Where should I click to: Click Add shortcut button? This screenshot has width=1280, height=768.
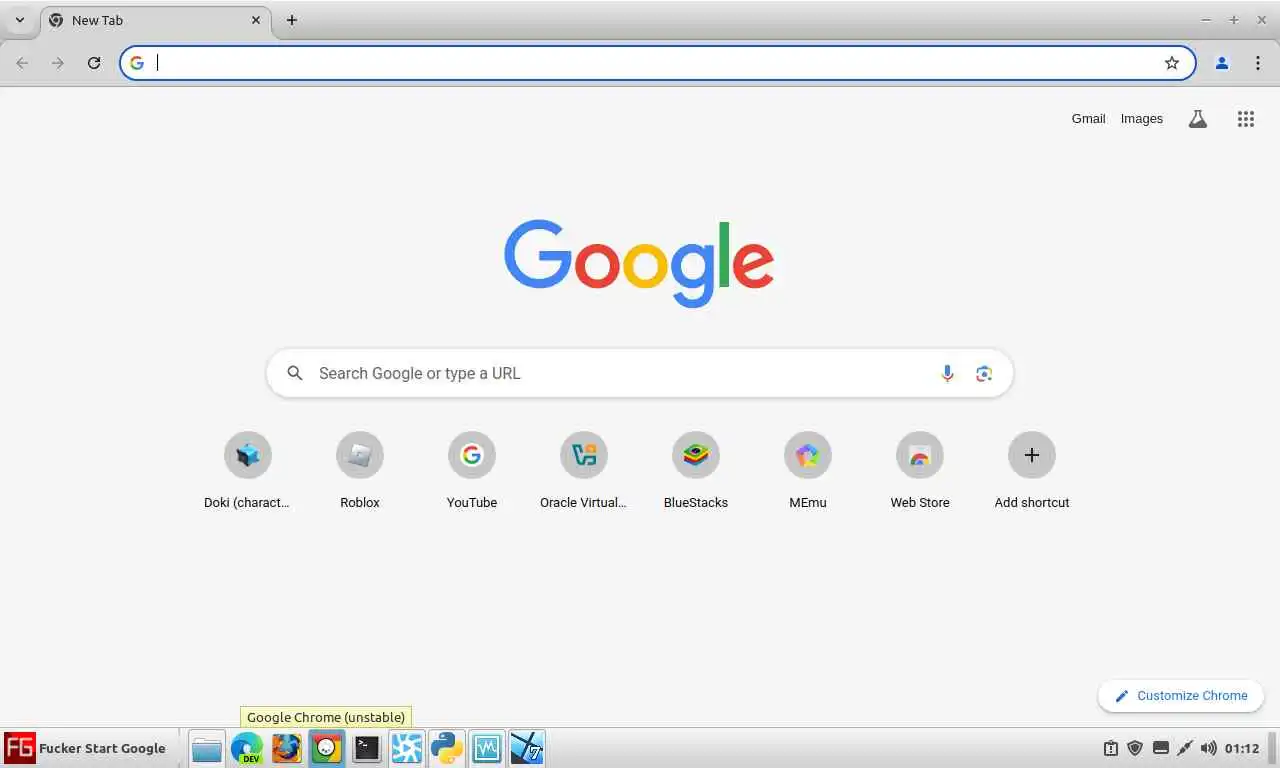click(x=1032, y=471)
